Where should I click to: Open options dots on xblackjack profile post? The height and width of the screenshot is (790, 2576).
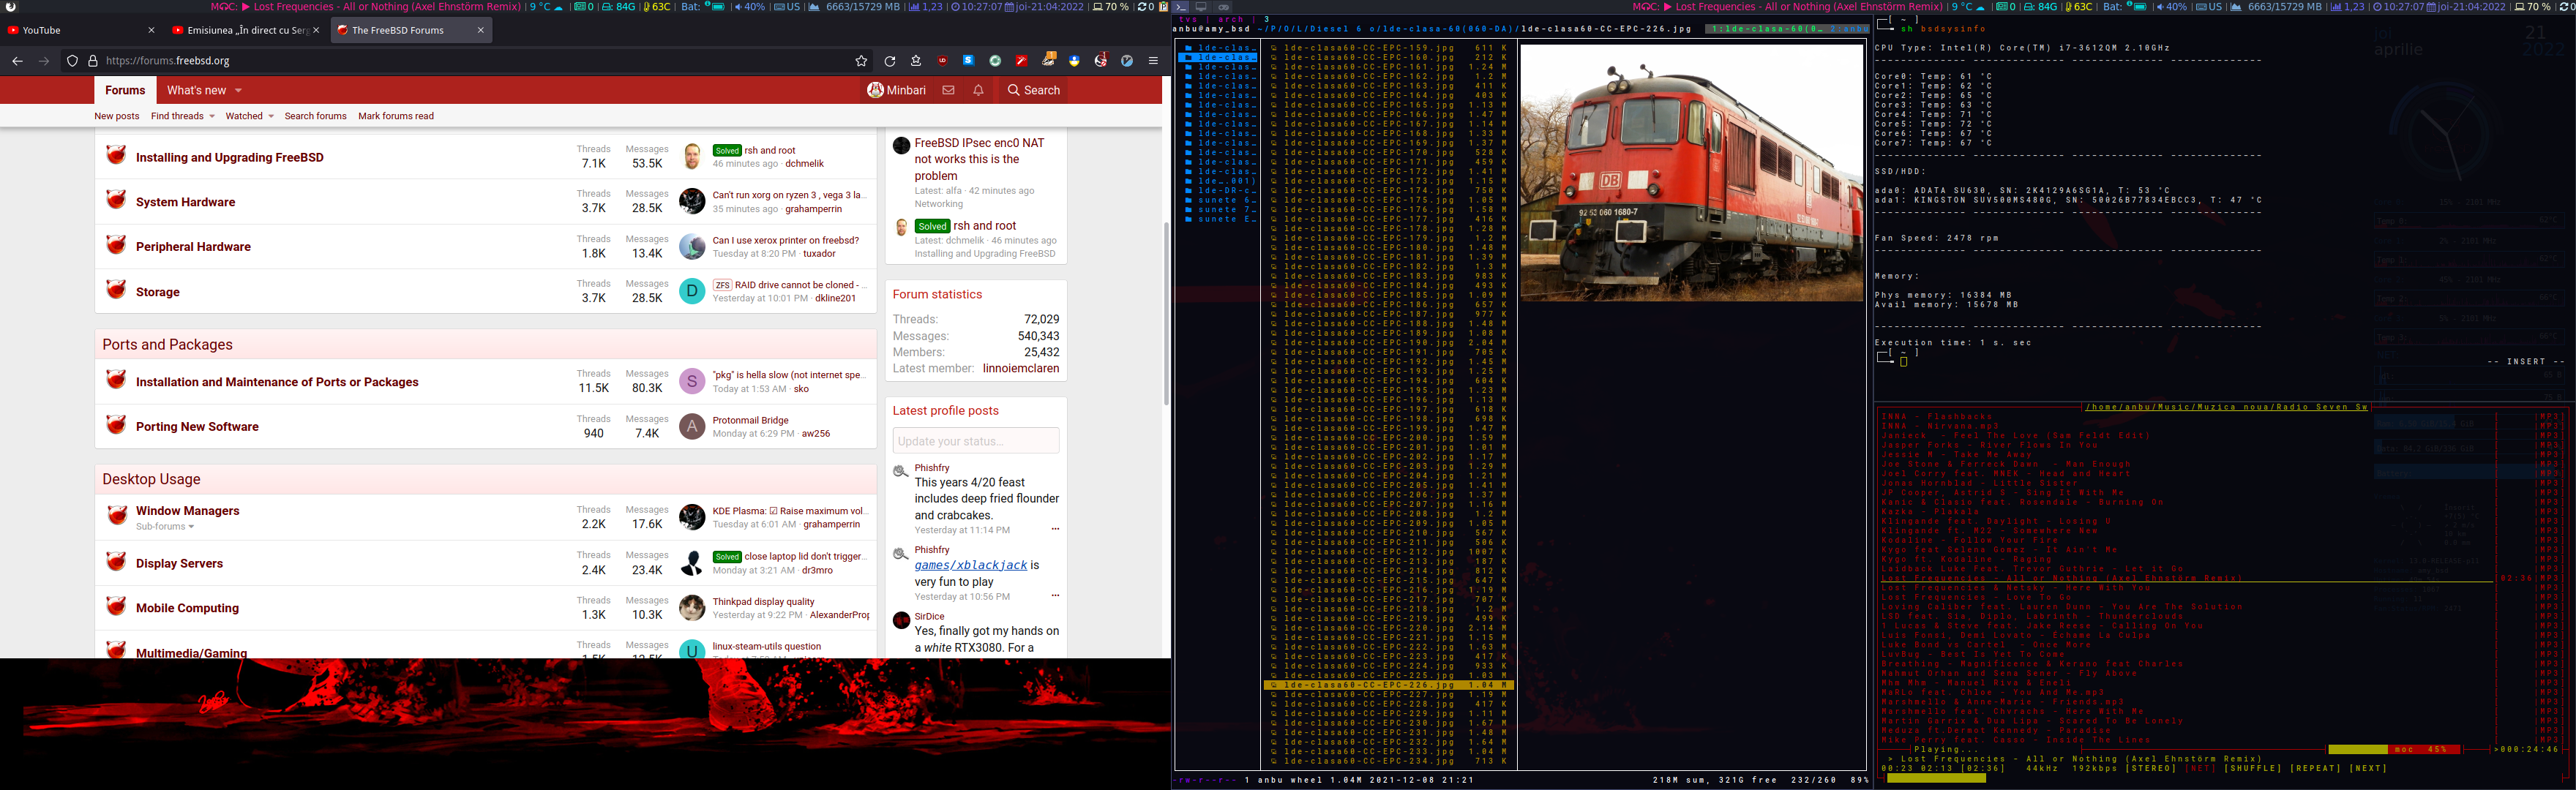(x=1055, y=596)
